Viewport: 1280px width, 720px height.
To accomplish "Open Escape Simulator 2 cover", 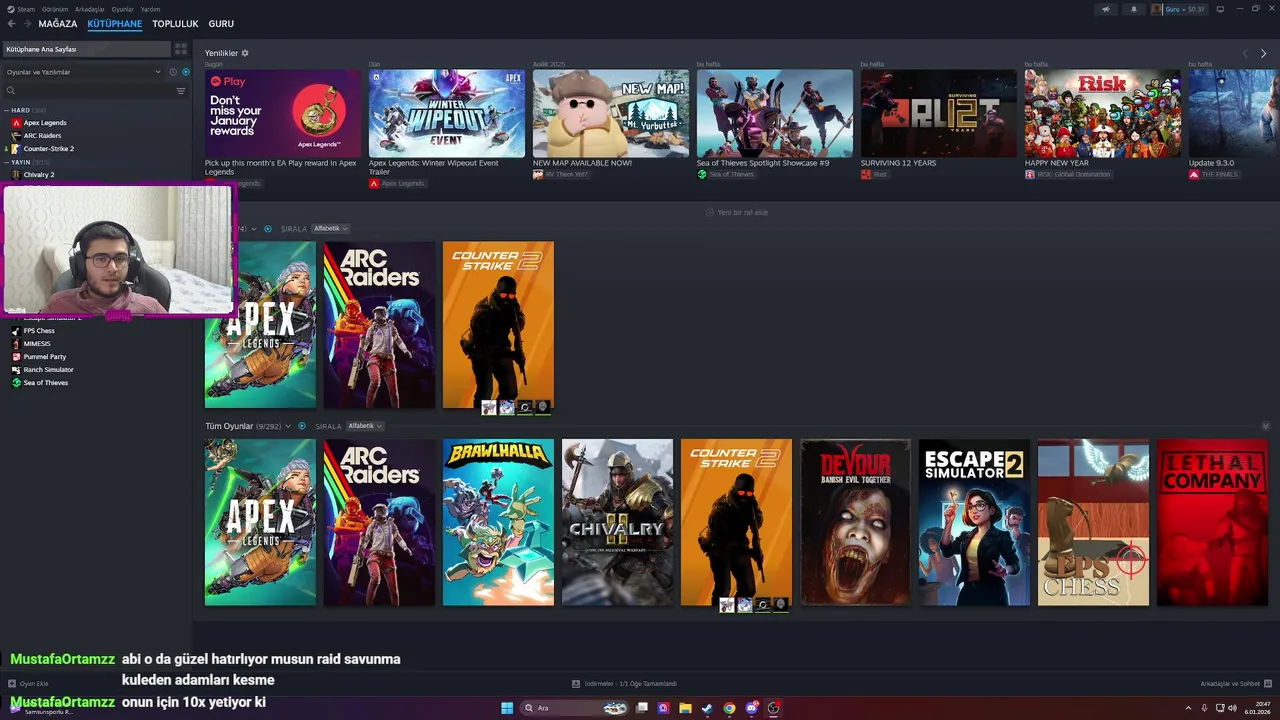I will 974,522.
